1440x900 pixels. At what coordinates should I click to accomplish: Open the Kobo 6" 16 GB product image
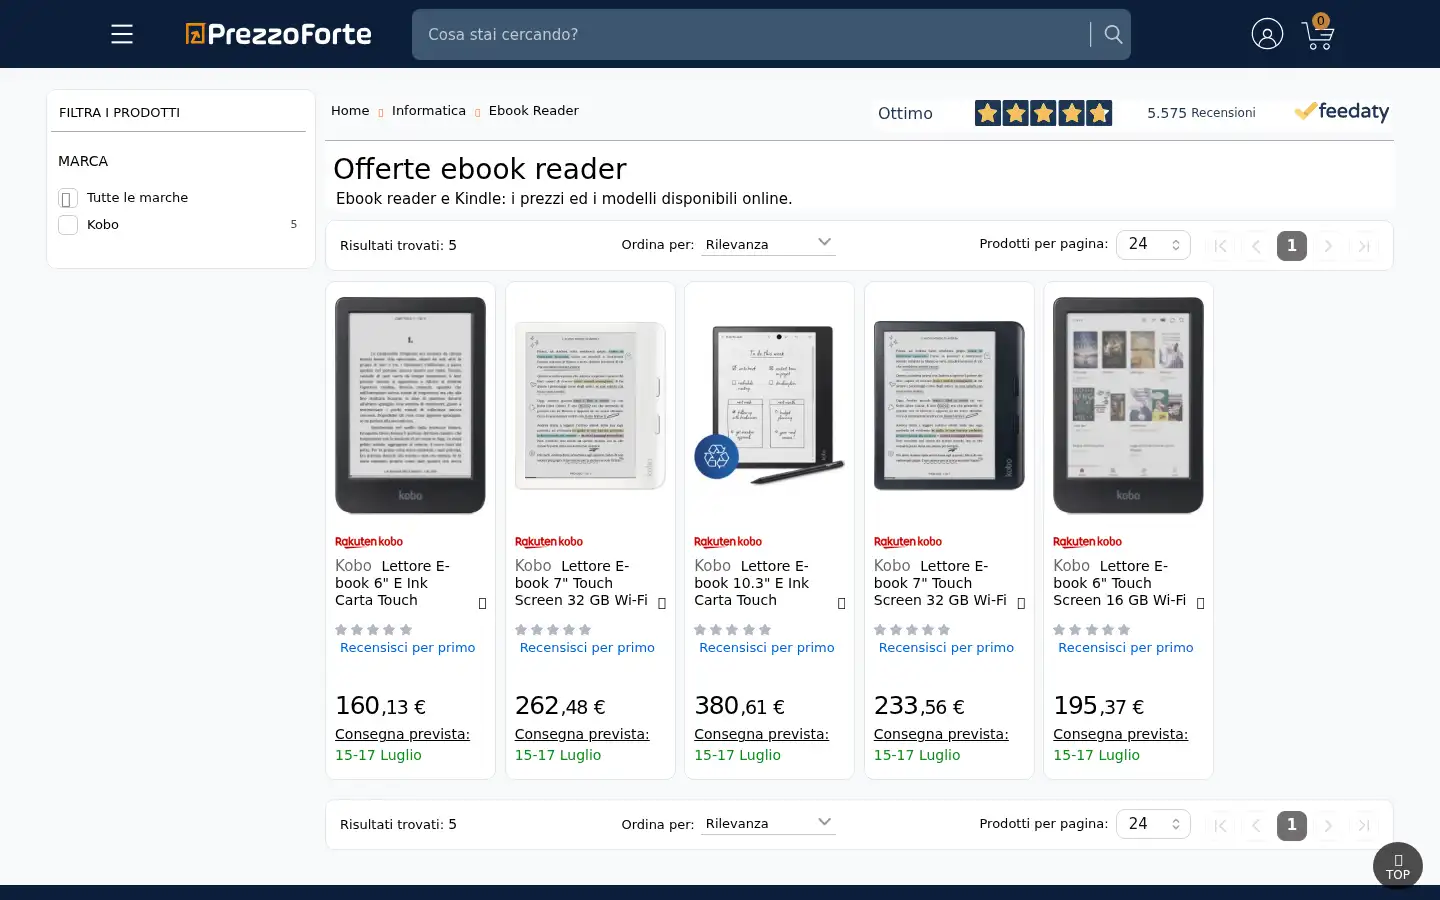[1128, 405]
